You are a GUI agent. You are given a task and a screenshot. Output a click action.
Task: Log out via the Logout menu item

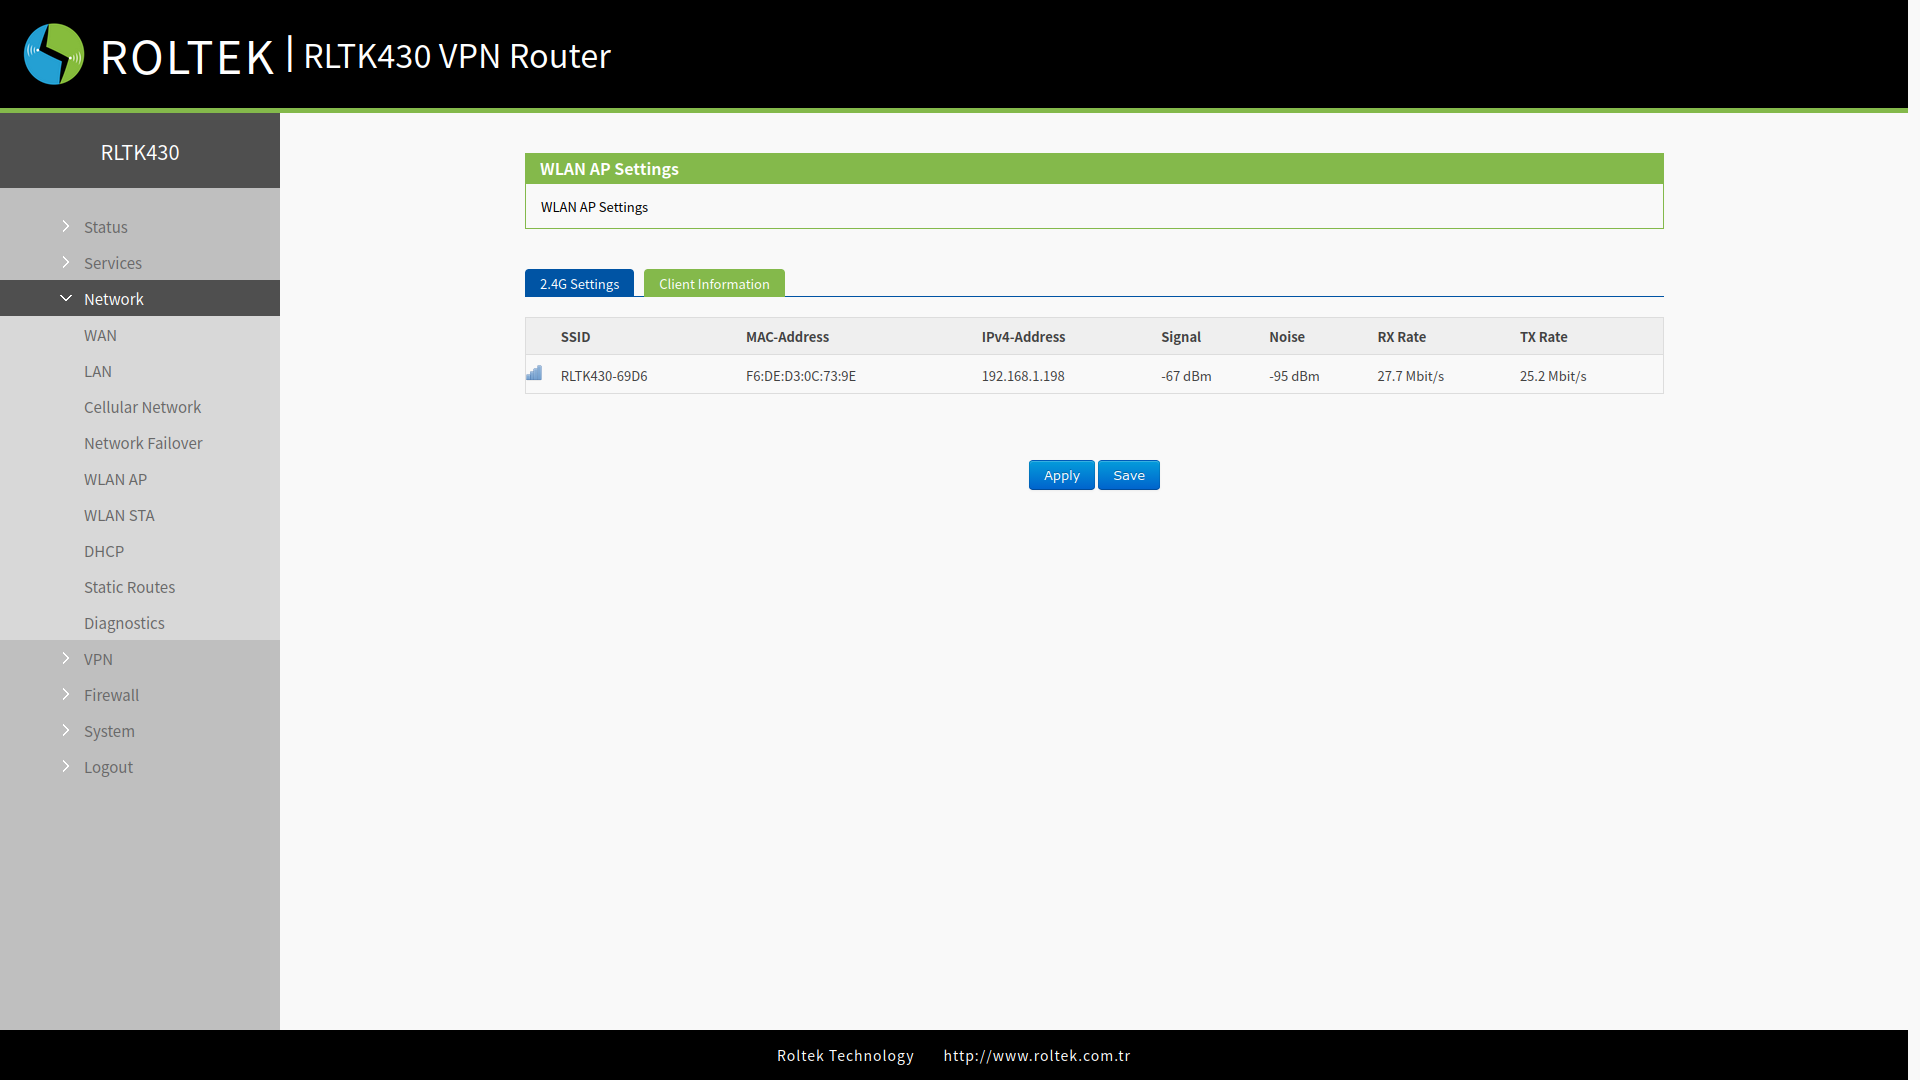(108, 767)
